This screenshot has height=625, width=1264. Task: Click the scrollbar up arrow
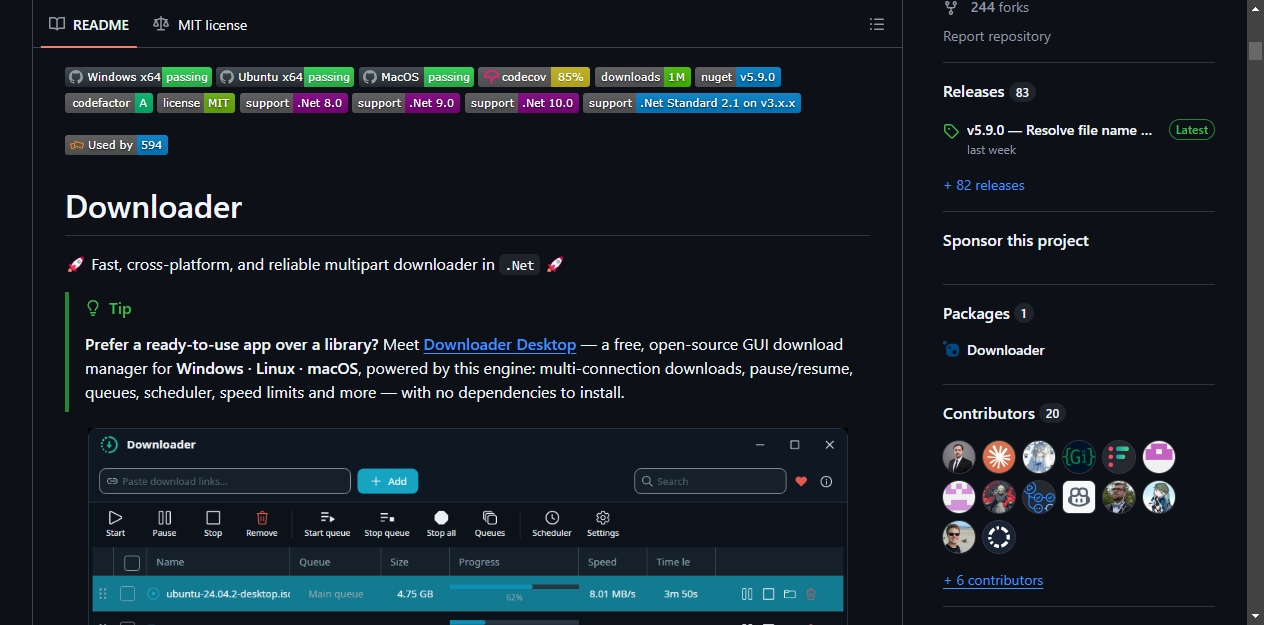[x=1255, y=8]
